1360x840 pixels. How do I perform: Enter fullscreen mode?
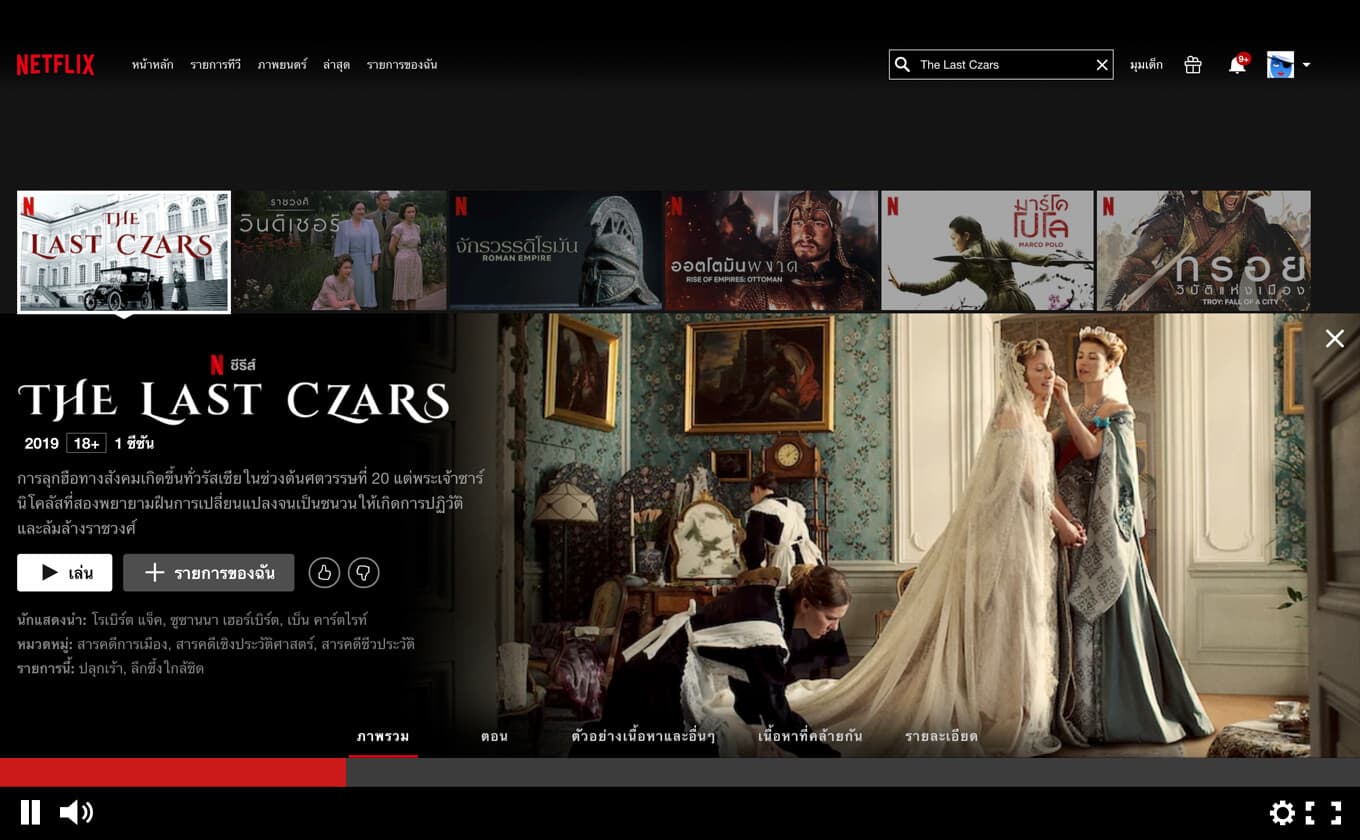[1323, 813]
